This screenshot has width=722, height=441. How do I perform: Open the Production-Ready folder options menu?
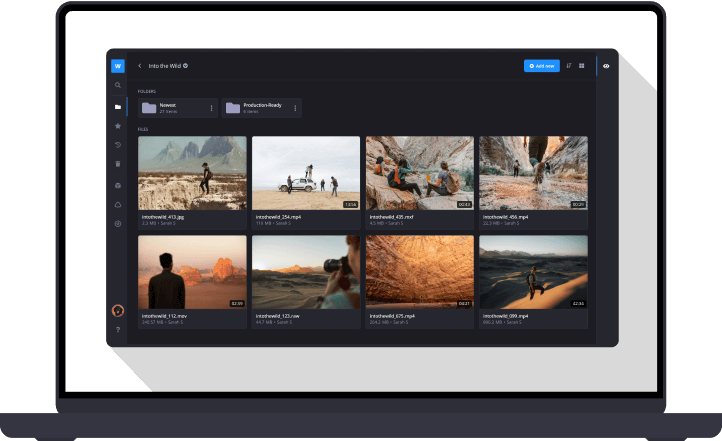tap(294, 108)
